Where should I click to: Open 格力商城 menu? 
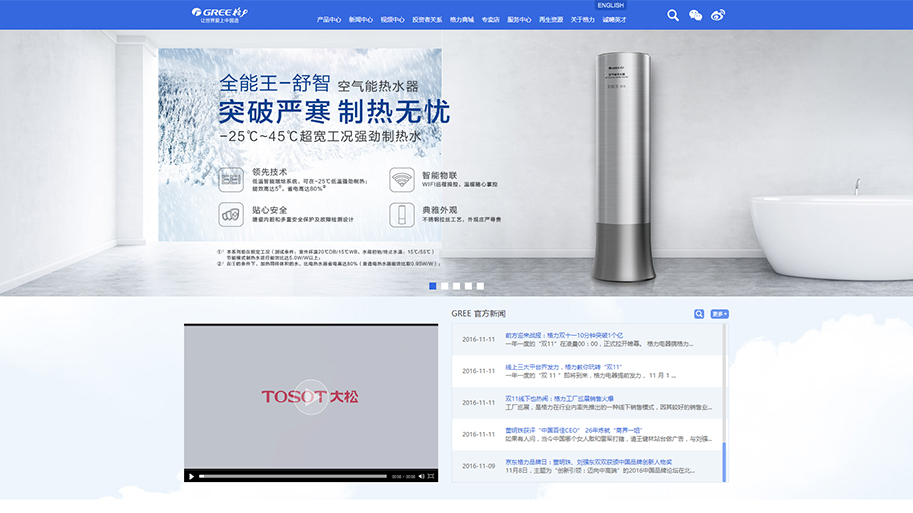click(x=462, y=20)
